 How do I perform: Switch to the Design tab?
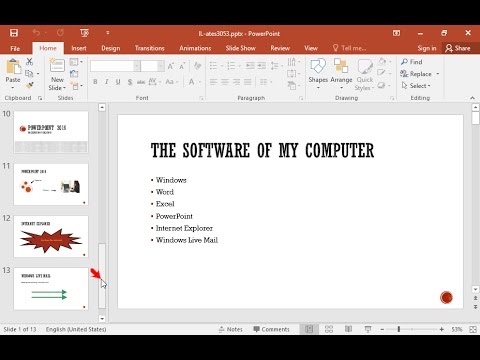click(x=111, y=48)
